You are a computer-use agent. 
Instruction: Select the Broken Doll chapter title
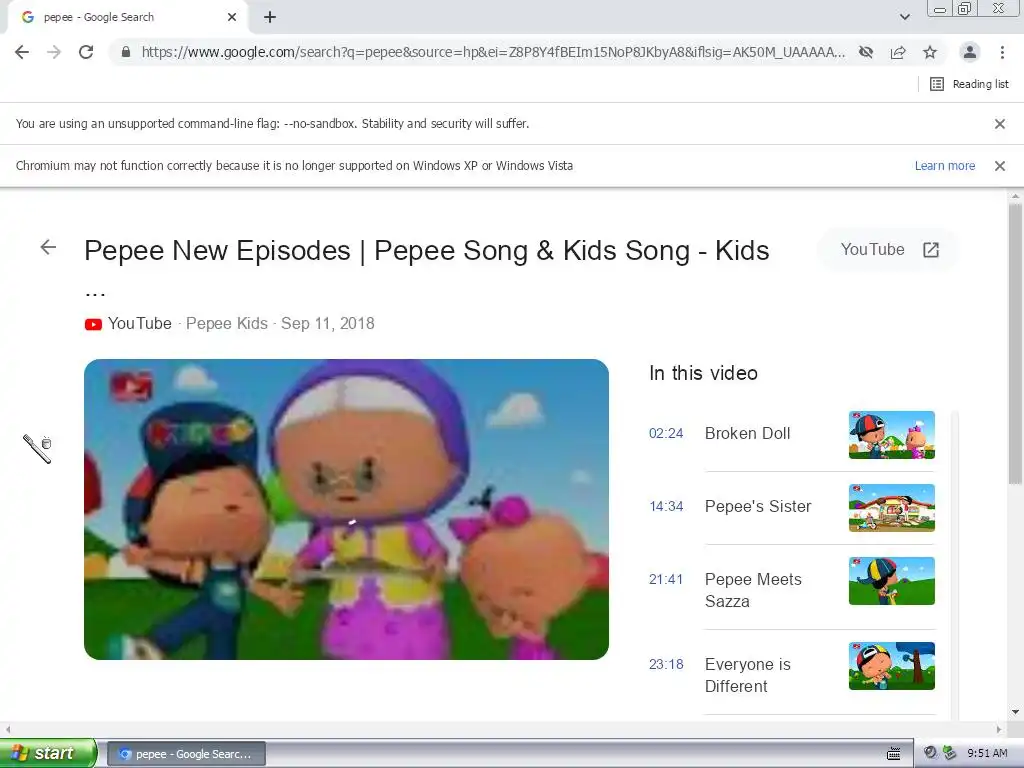pyautogui.click(x=747, y=434)
